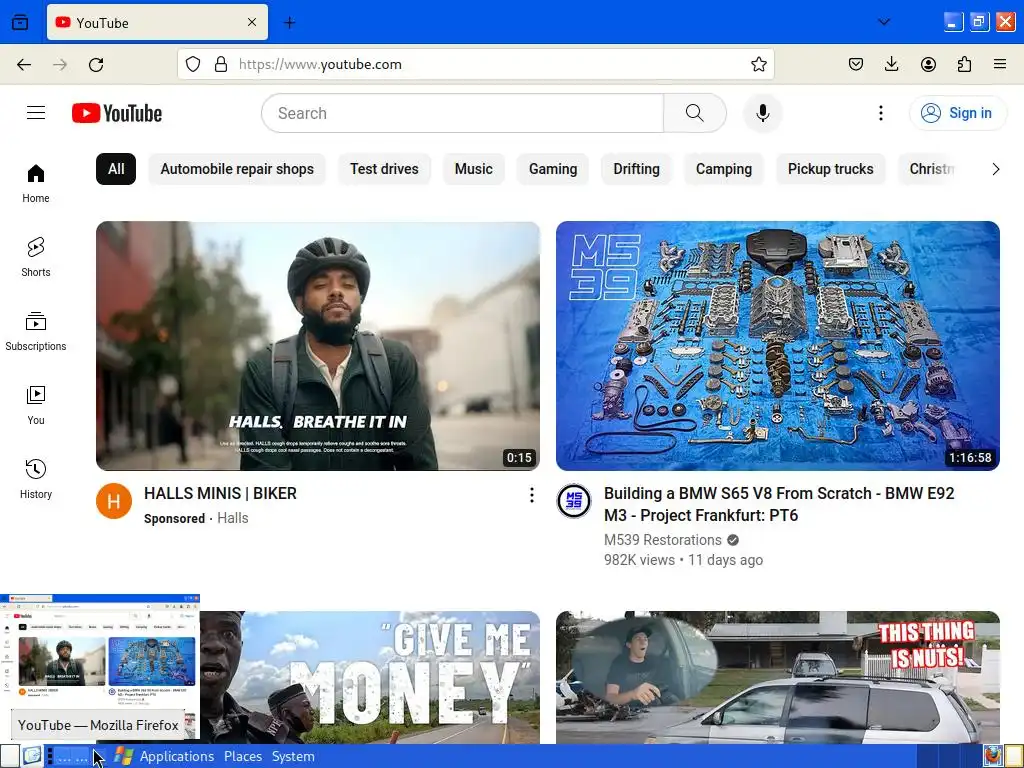Click the site security padlock icon
This screenshot has height=768, width=1024.
click(x=221, y=64)
